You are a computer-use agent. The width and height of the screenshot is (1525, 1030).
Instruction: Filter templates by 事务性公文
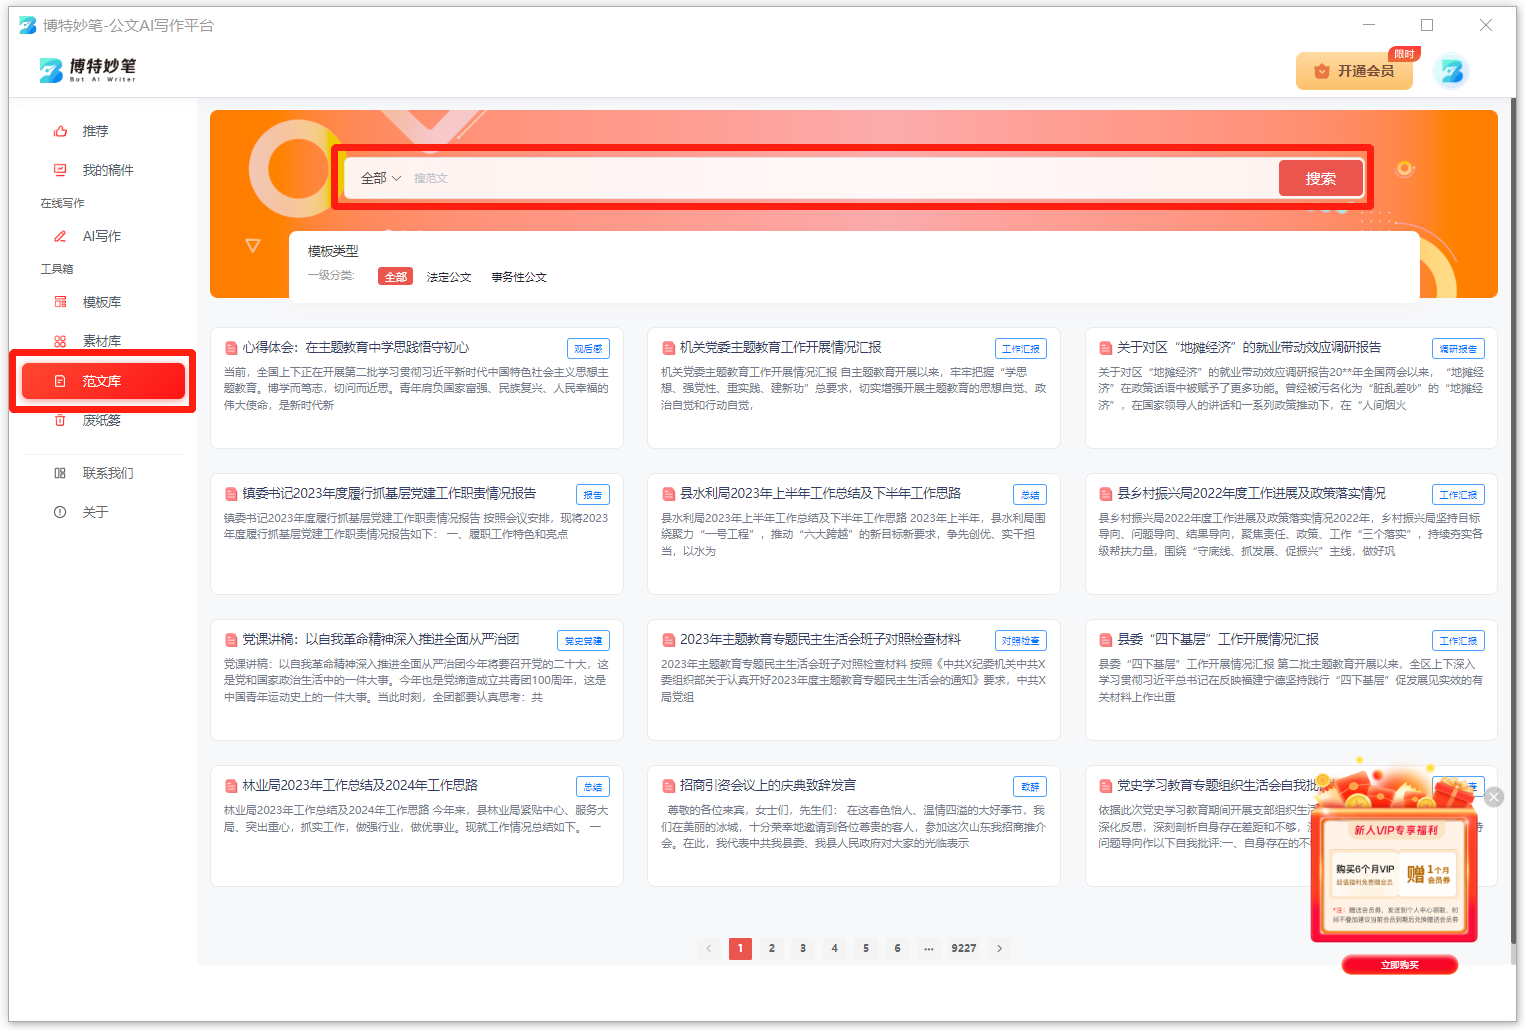tap(519, 277)
